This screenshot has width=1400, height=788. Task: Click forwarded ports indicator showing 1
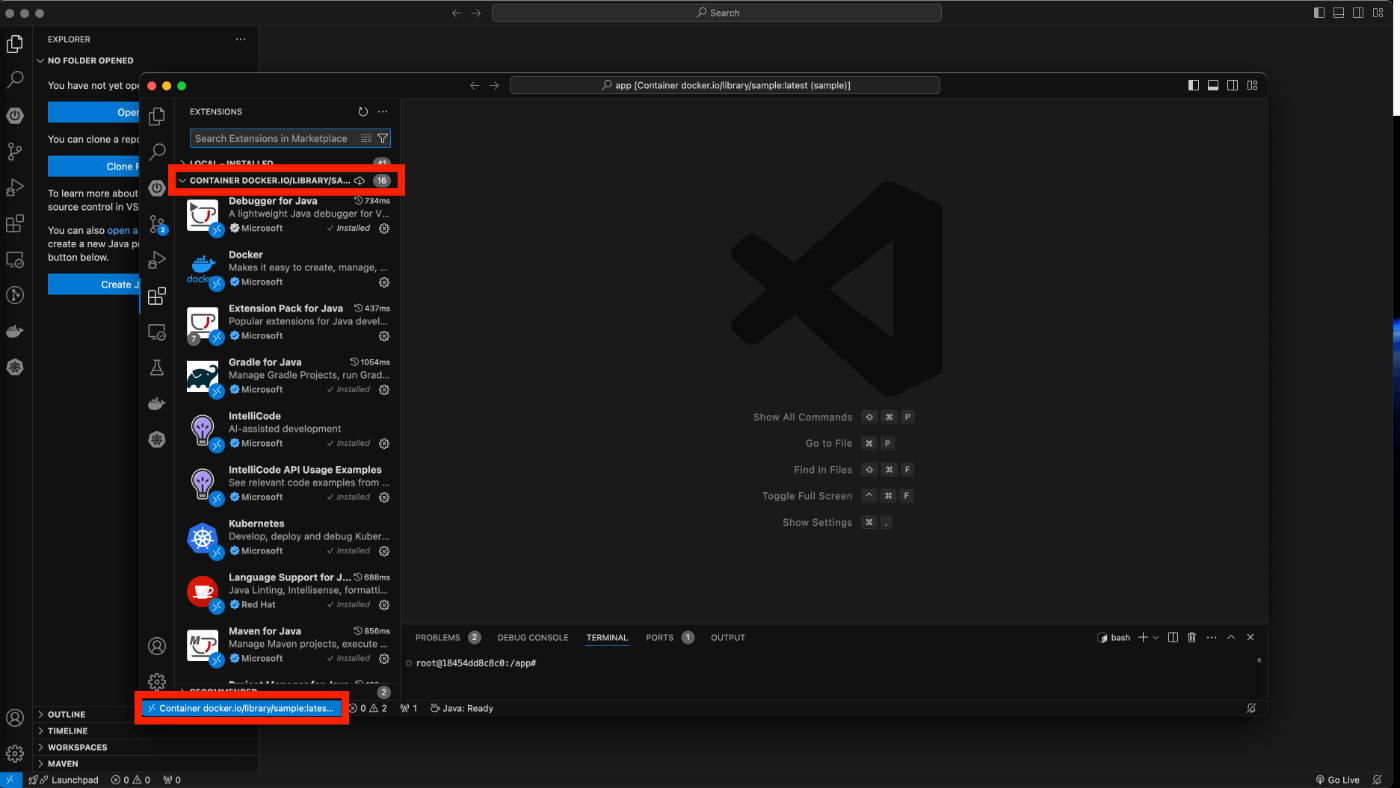coord(409,708)
